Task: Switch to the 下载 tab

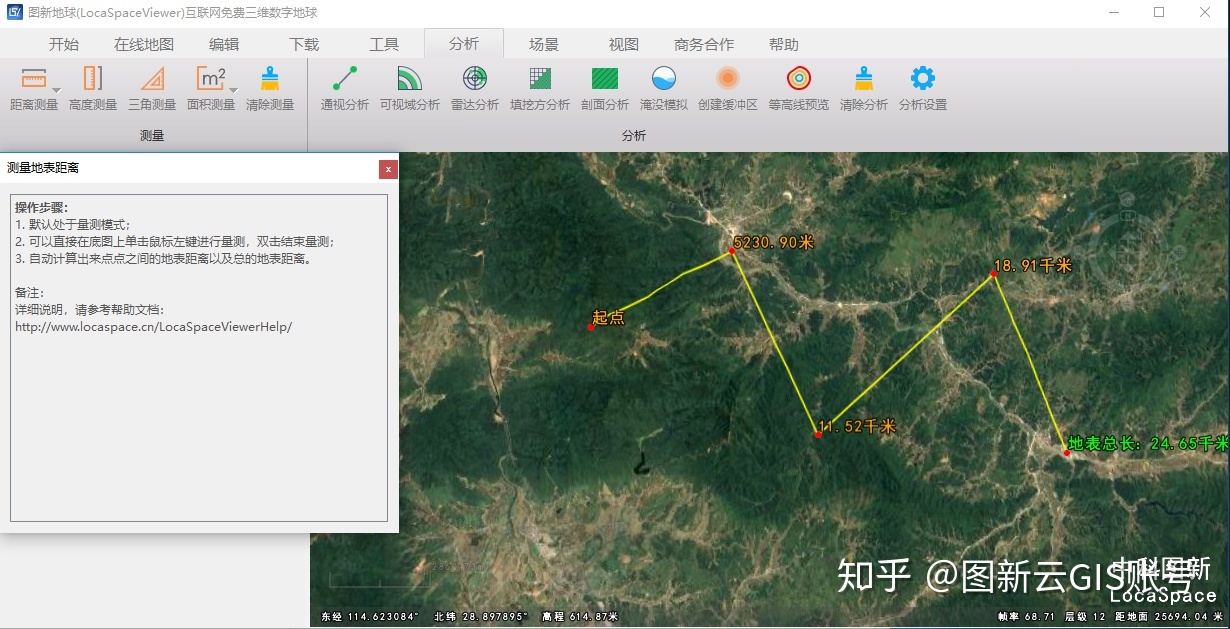Action: point(304,44)
